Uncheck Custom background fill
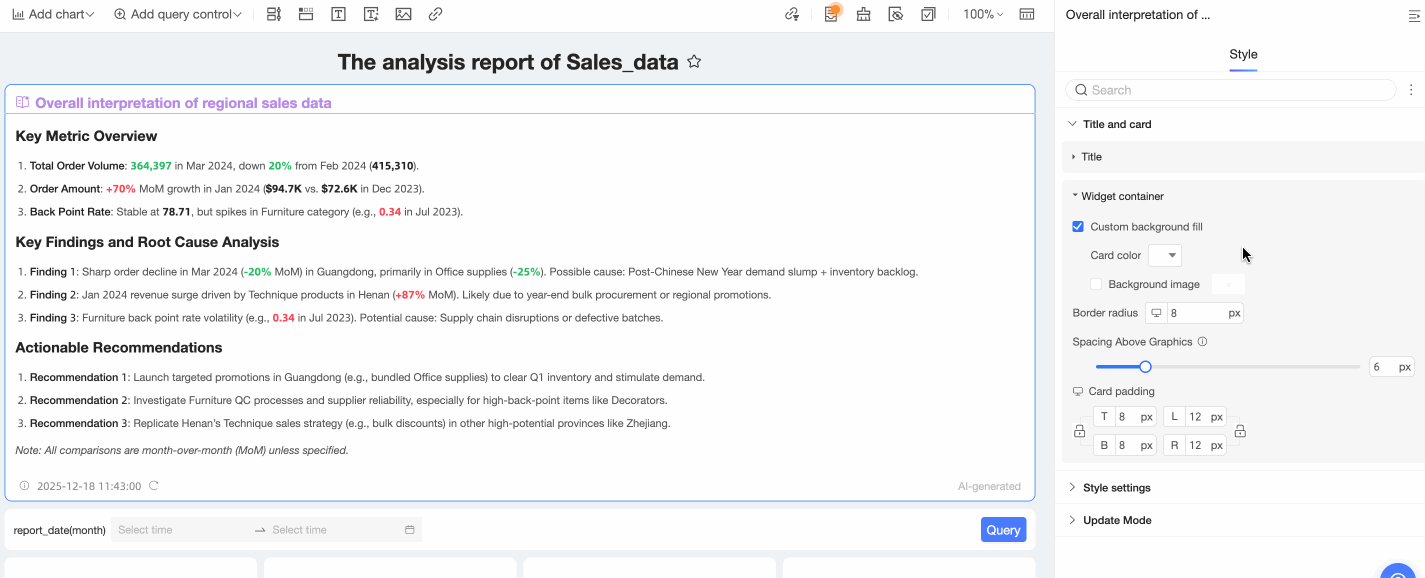The width and height of the screenshot is (1425, 578). 1078,227
